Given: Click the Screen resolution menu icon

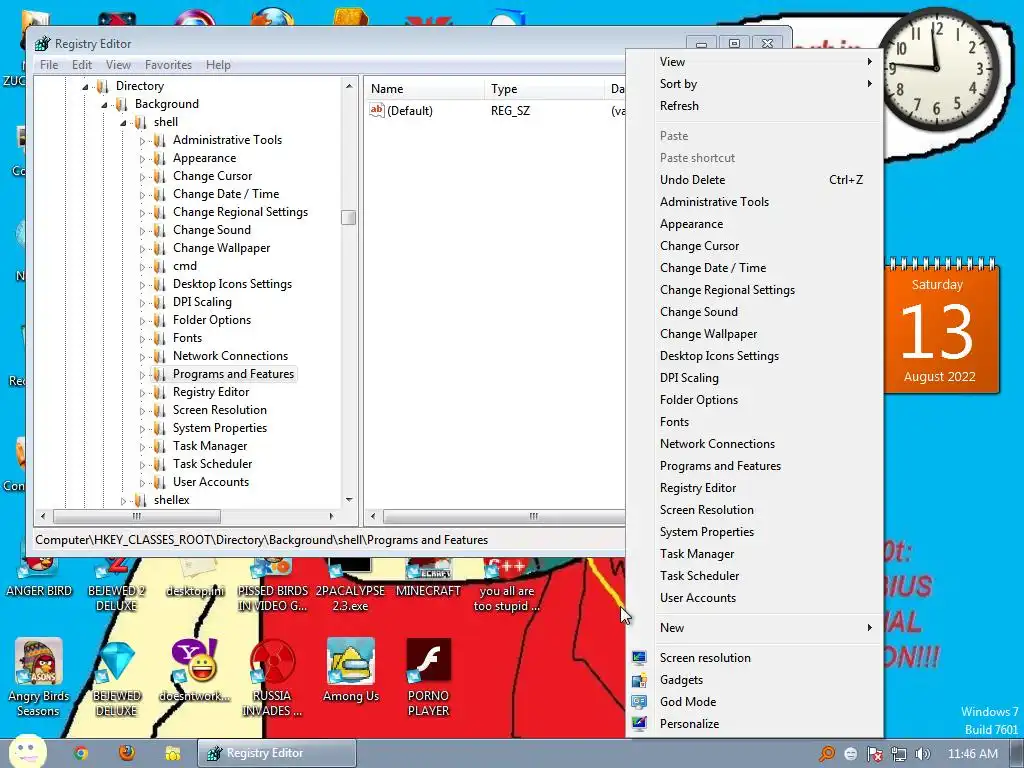Looking at the screenshot, I should pos(639,658).
